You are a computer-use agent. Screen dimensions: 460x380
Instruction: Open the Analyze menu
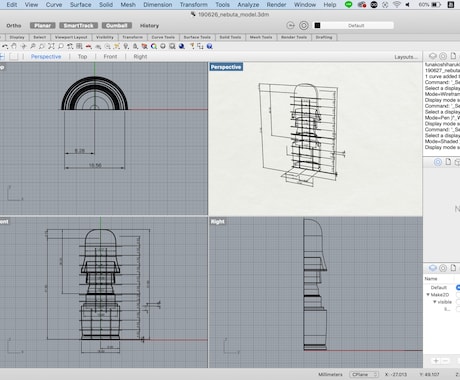(248, 5)
